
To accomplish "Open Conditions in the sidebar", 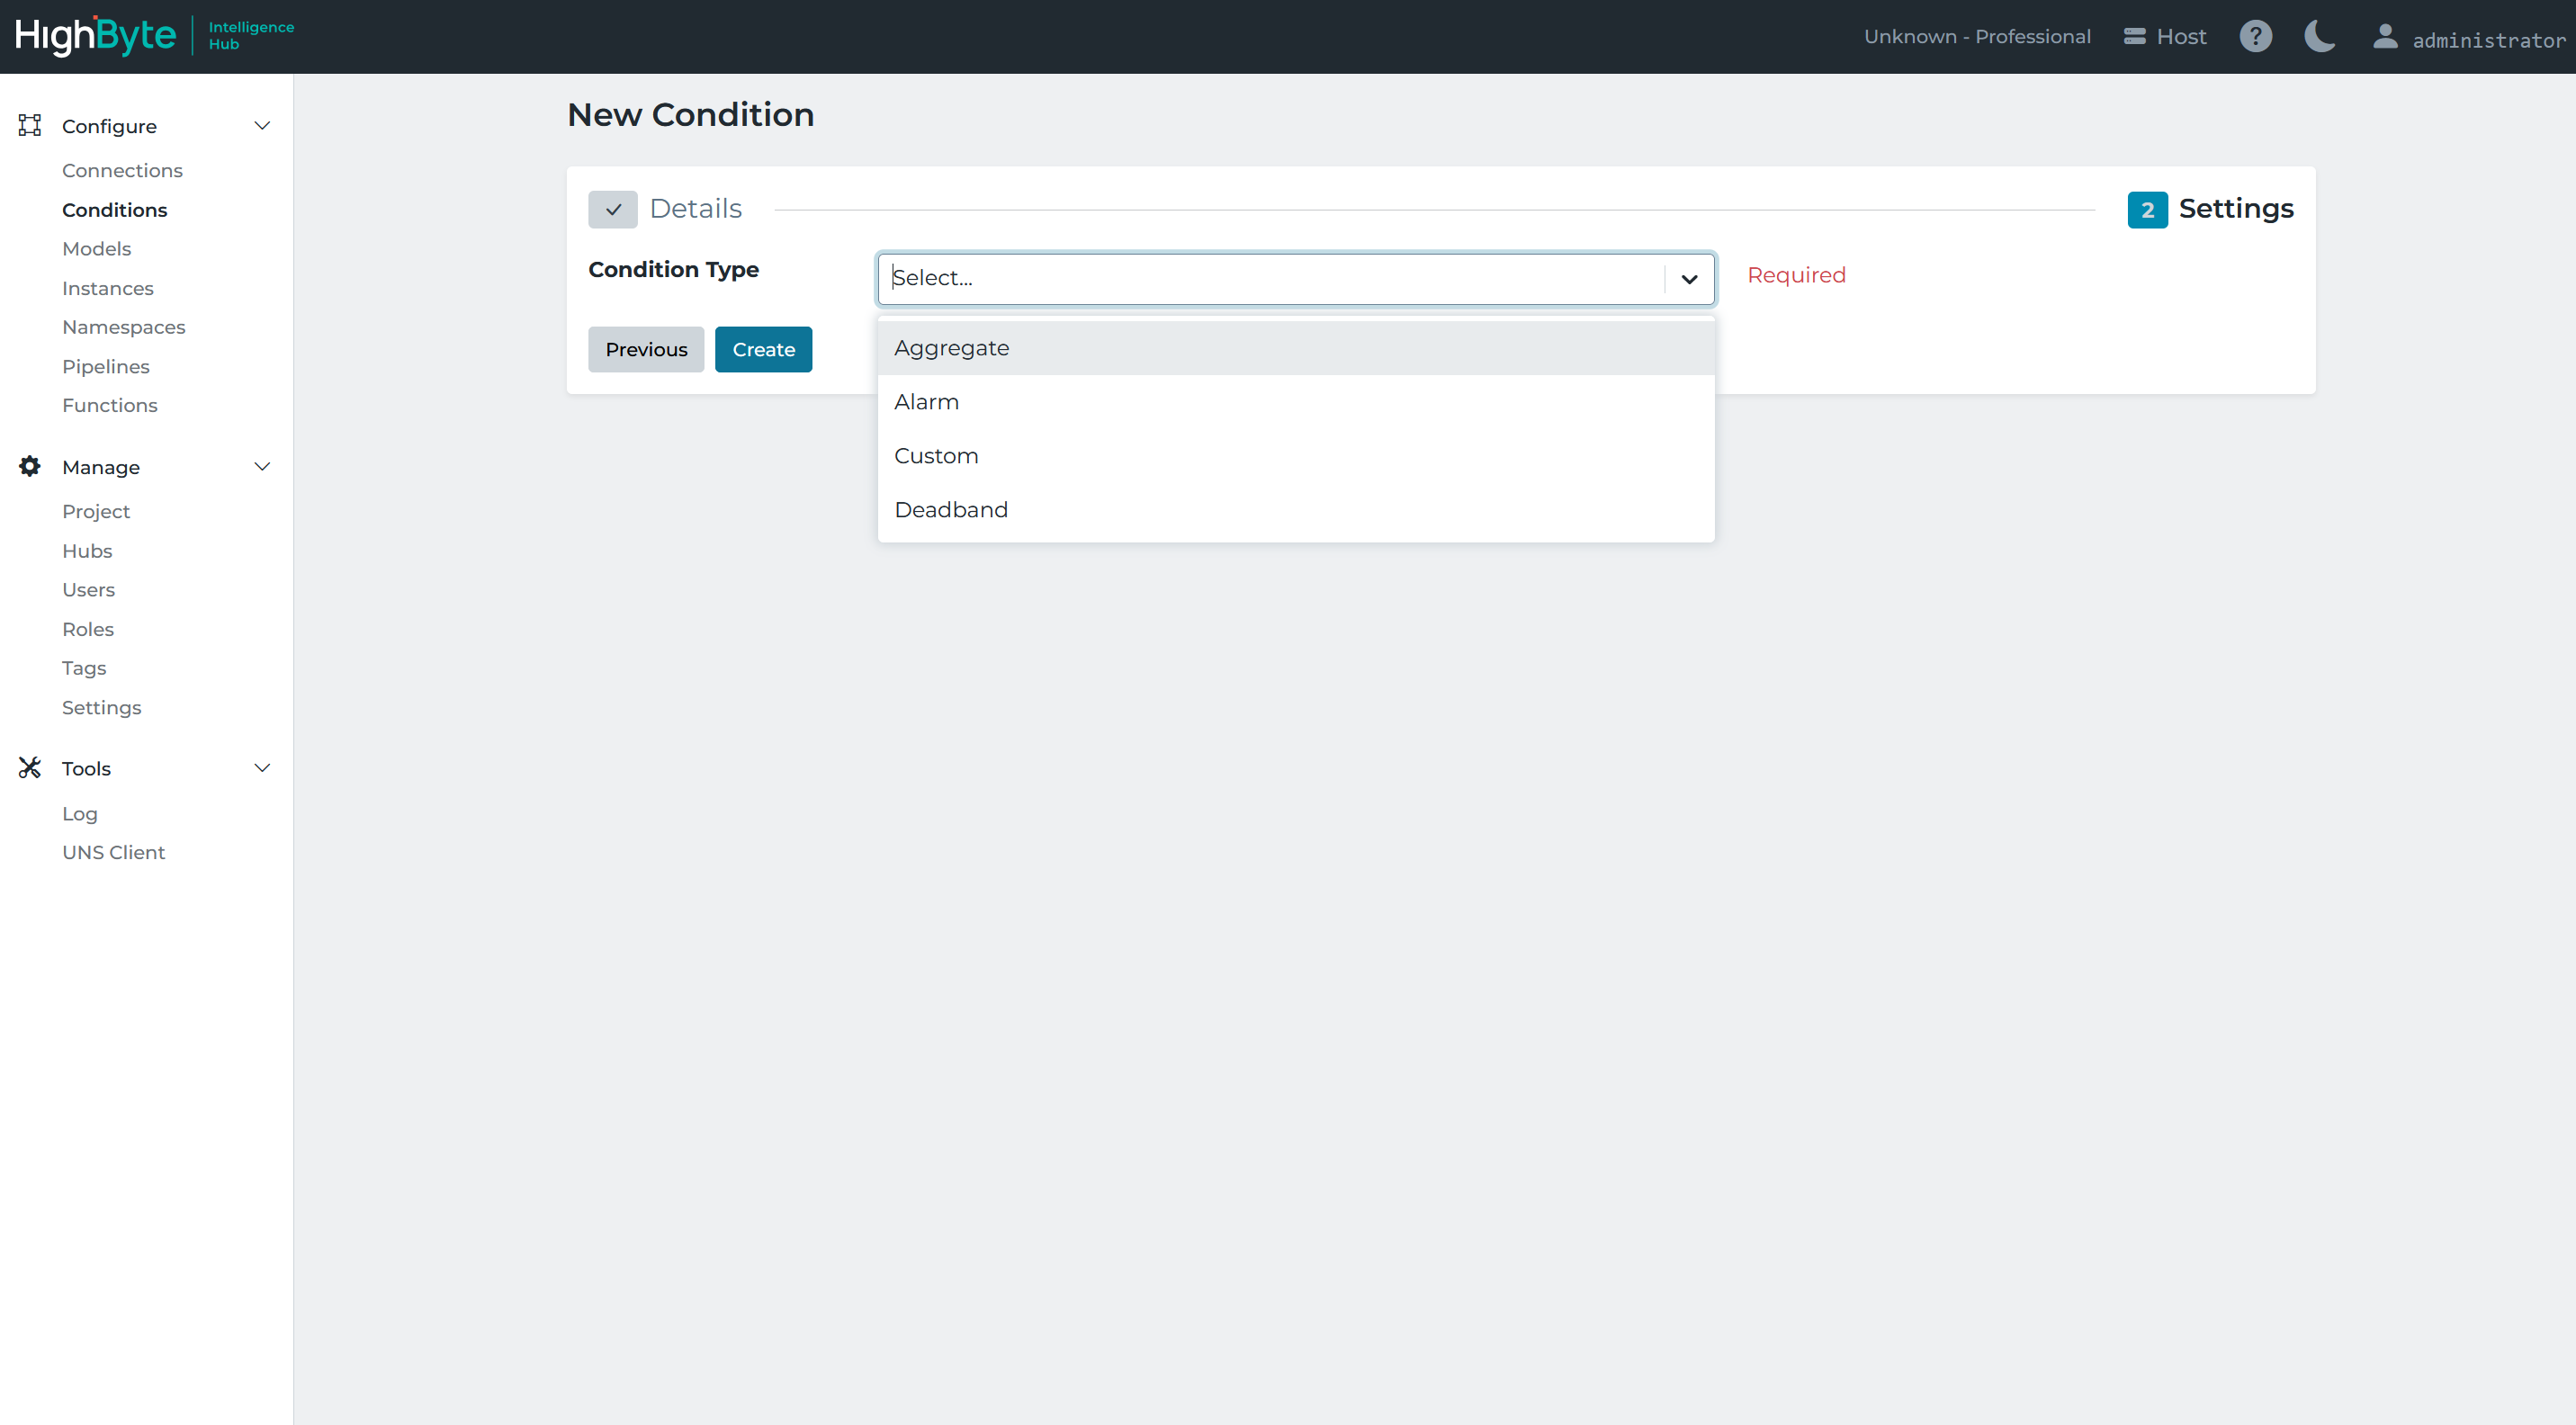I will pyautogui.click(x=114, y=210).
